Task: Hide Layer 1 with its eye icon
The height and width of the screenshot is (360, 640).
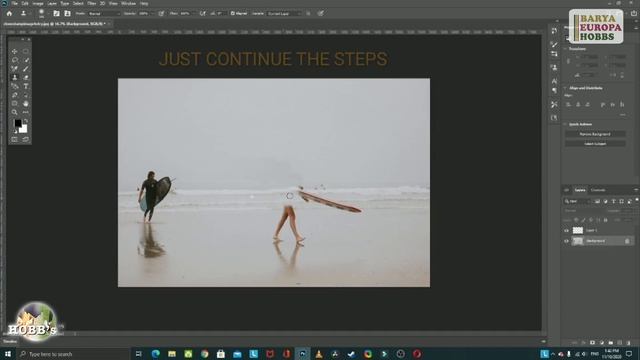Action: point(567,231)
